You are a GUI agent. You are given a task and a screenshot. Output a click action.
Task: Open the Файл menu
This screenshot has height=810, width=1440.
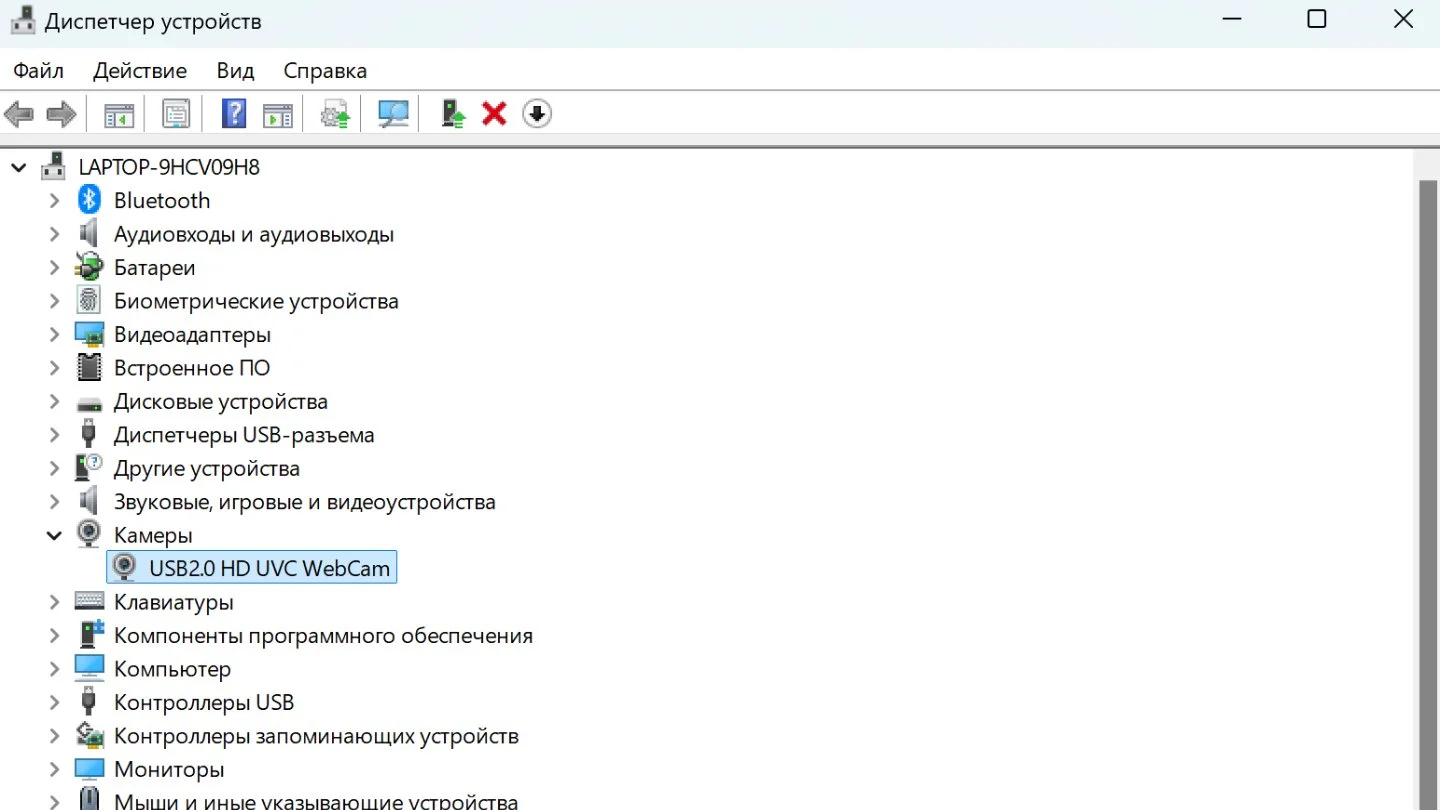(x=39, y=71)
